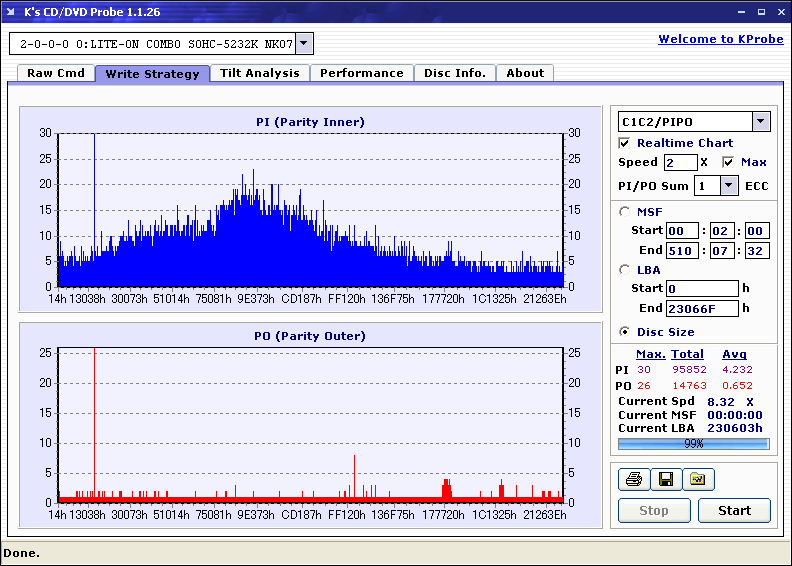Open the PI/PO Sum dropdown
This screenshot has height=566, width=792.
coord(729,185)
